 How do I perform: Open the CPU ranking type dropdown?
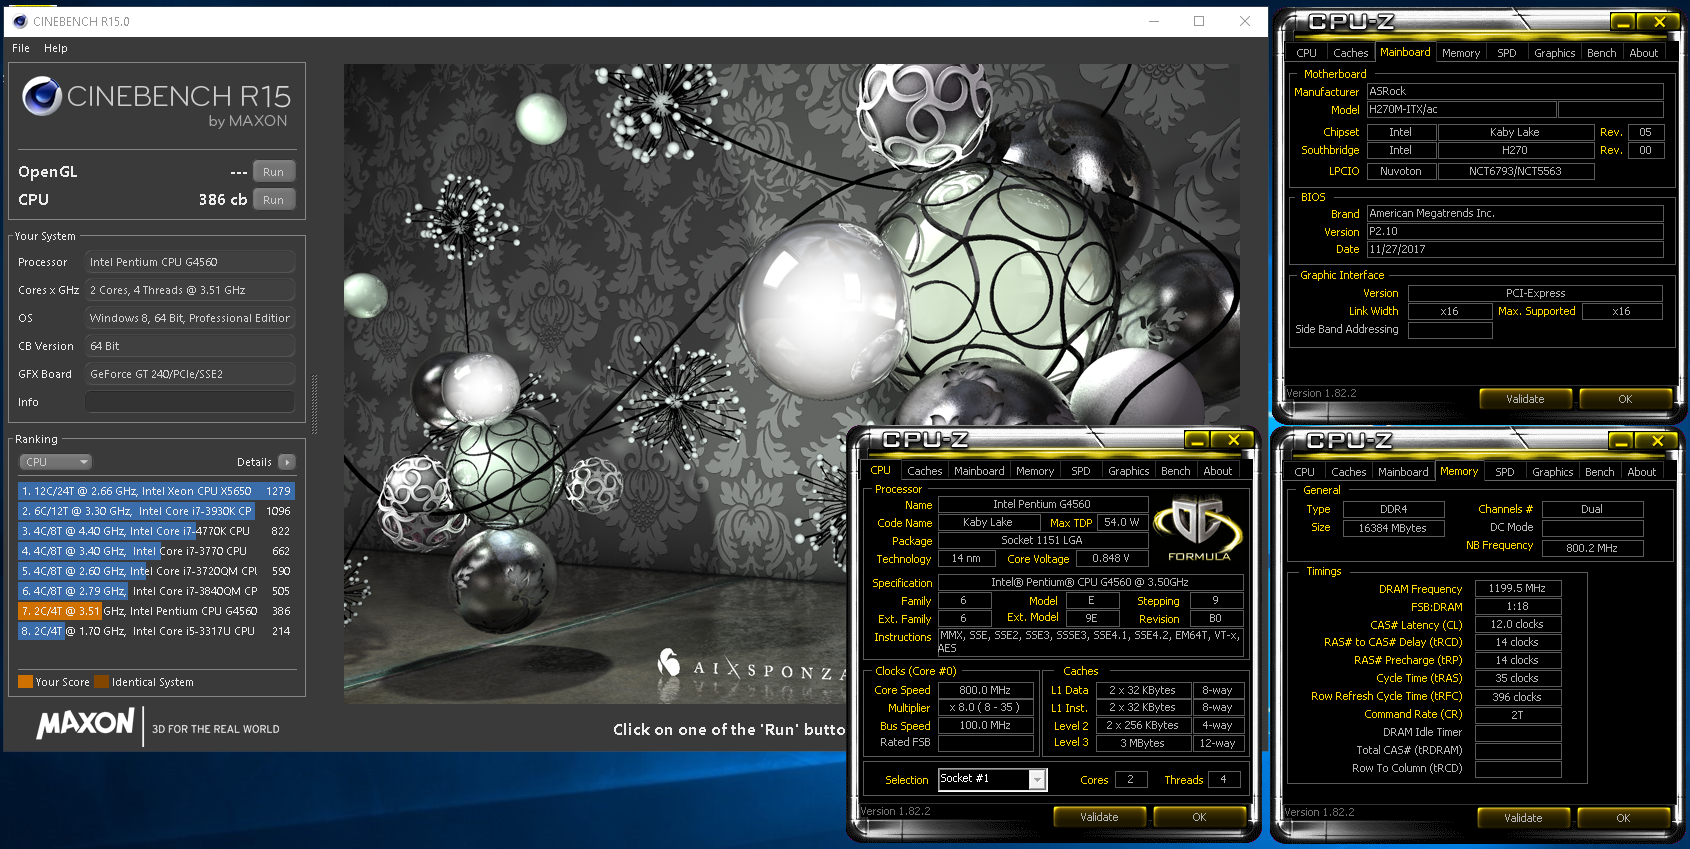point(56,462)
